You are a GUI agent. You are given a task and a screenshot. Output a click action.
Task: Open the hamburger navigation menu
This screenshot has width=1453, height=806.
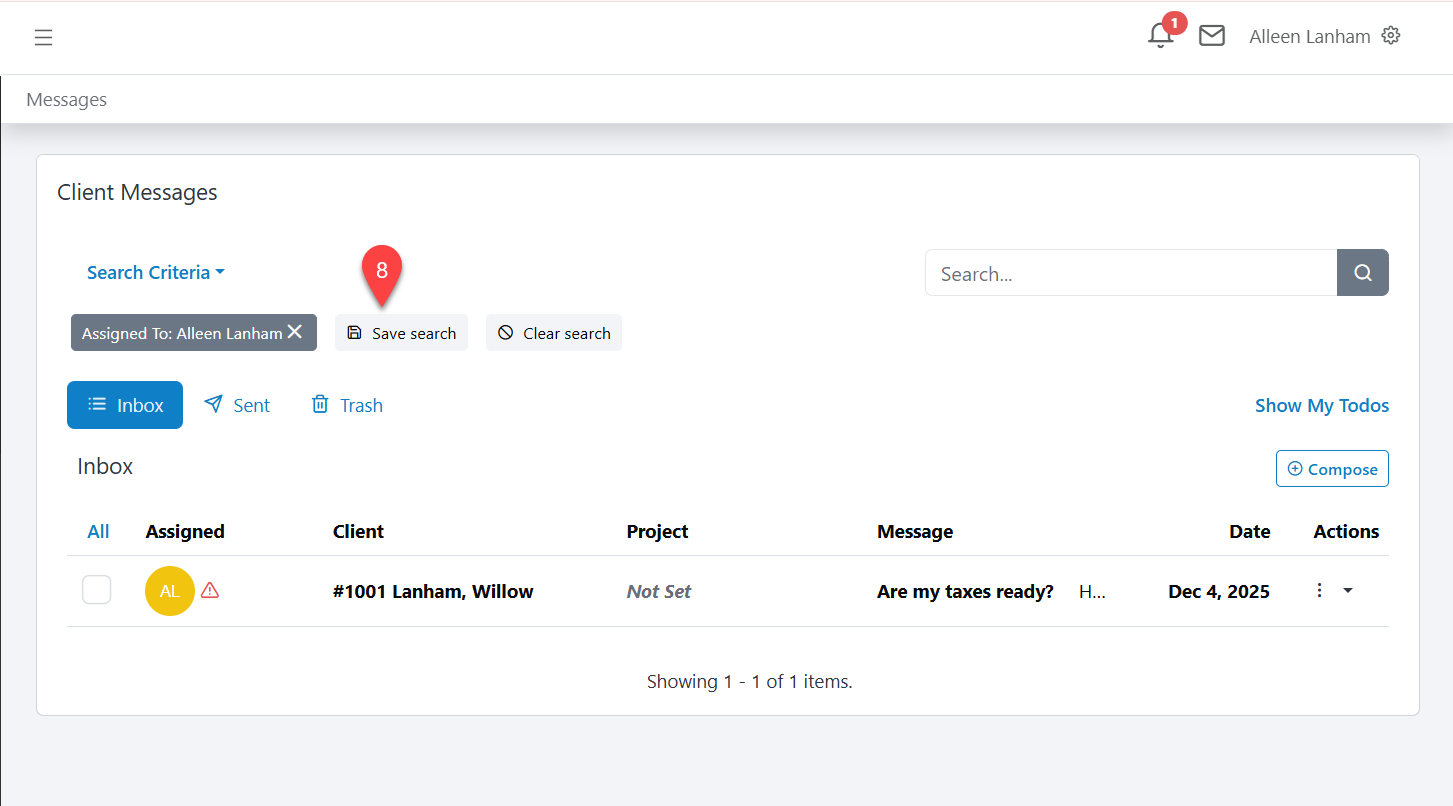coord(43,37)
